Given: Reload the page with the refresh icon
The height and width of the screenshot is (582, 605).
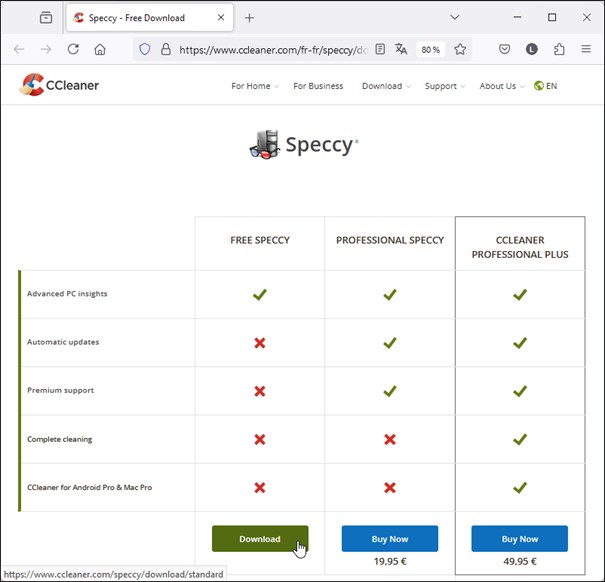Looking at the screenshot, I should point(73,49).
